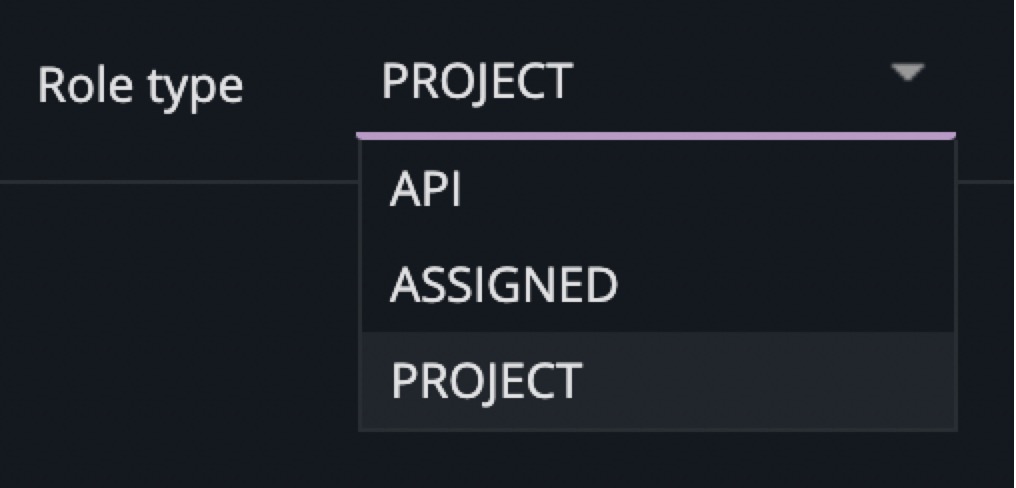
Task: Select API from the role type list
Action: click(426, 190)
